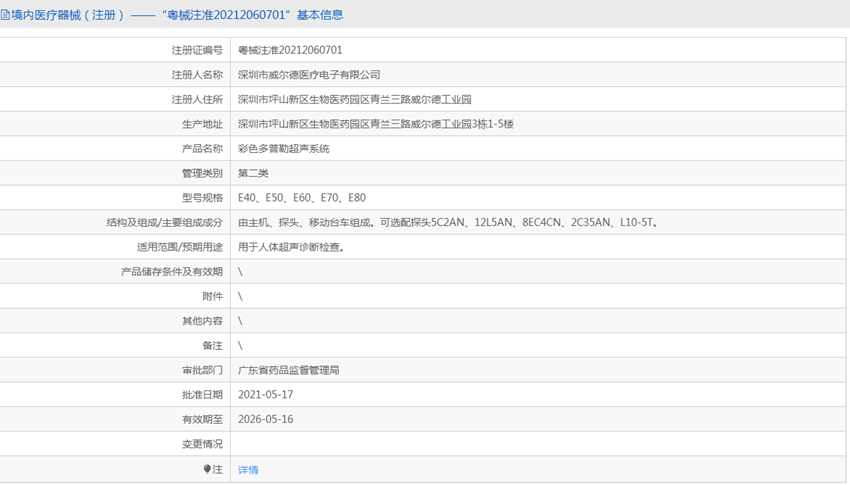This screenshot has width=850, height=485.
Task: Click the 变更情况 field label
Action: coord(202,444)
